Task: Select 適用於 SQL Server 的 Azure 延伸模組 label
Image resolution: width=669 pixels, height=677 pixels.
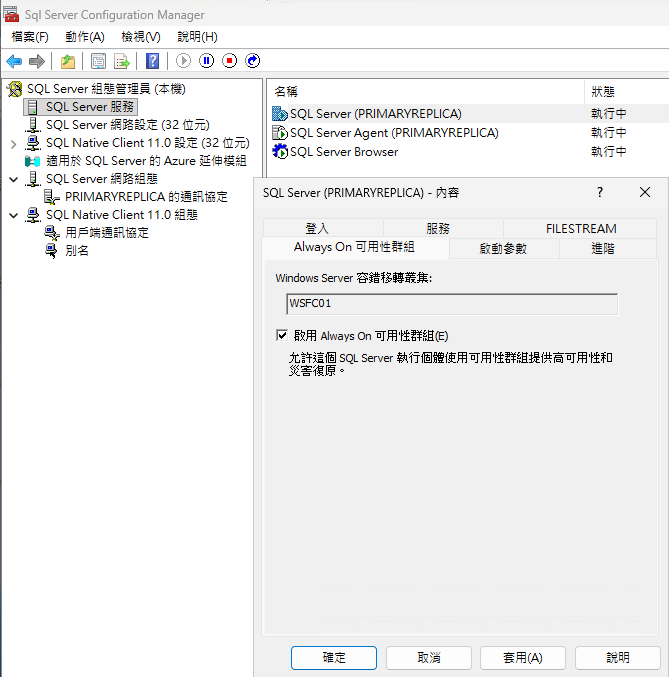Action: click(146, 161)
